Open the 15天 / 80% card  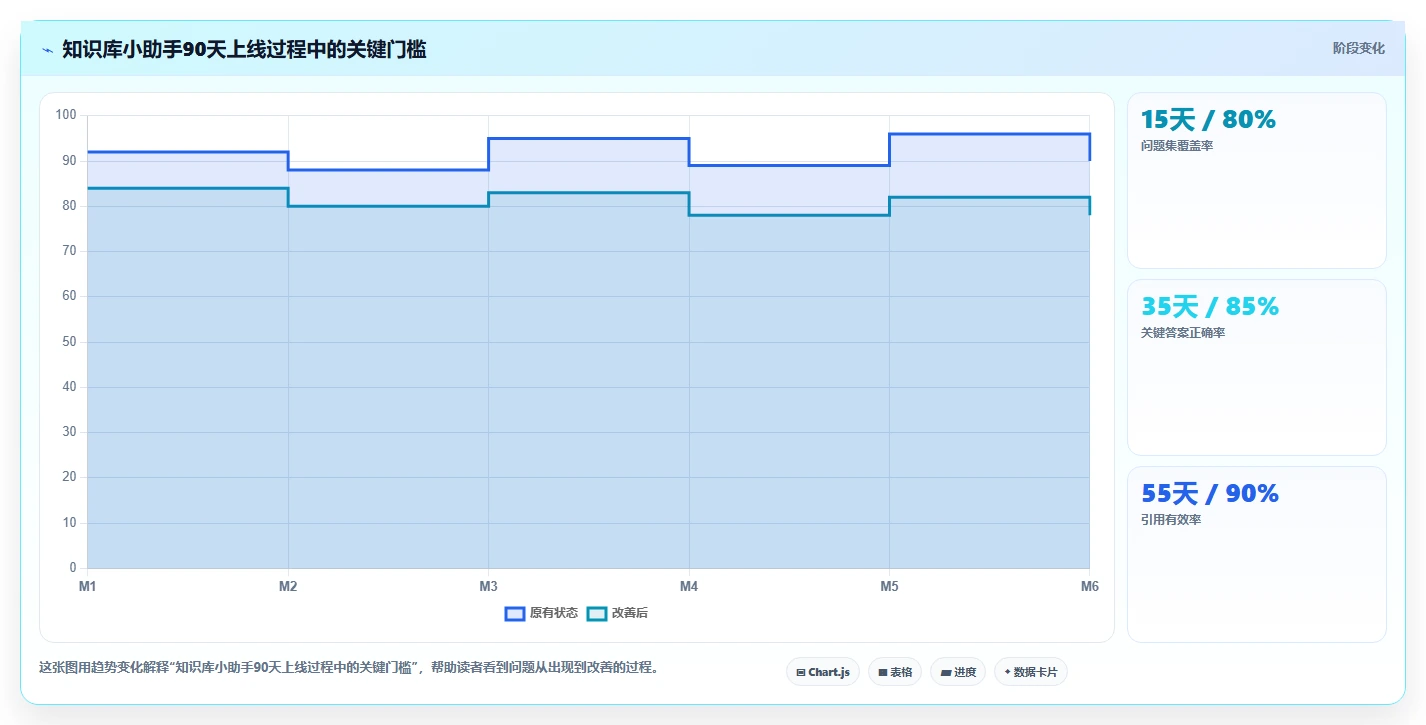(1257, 181)
